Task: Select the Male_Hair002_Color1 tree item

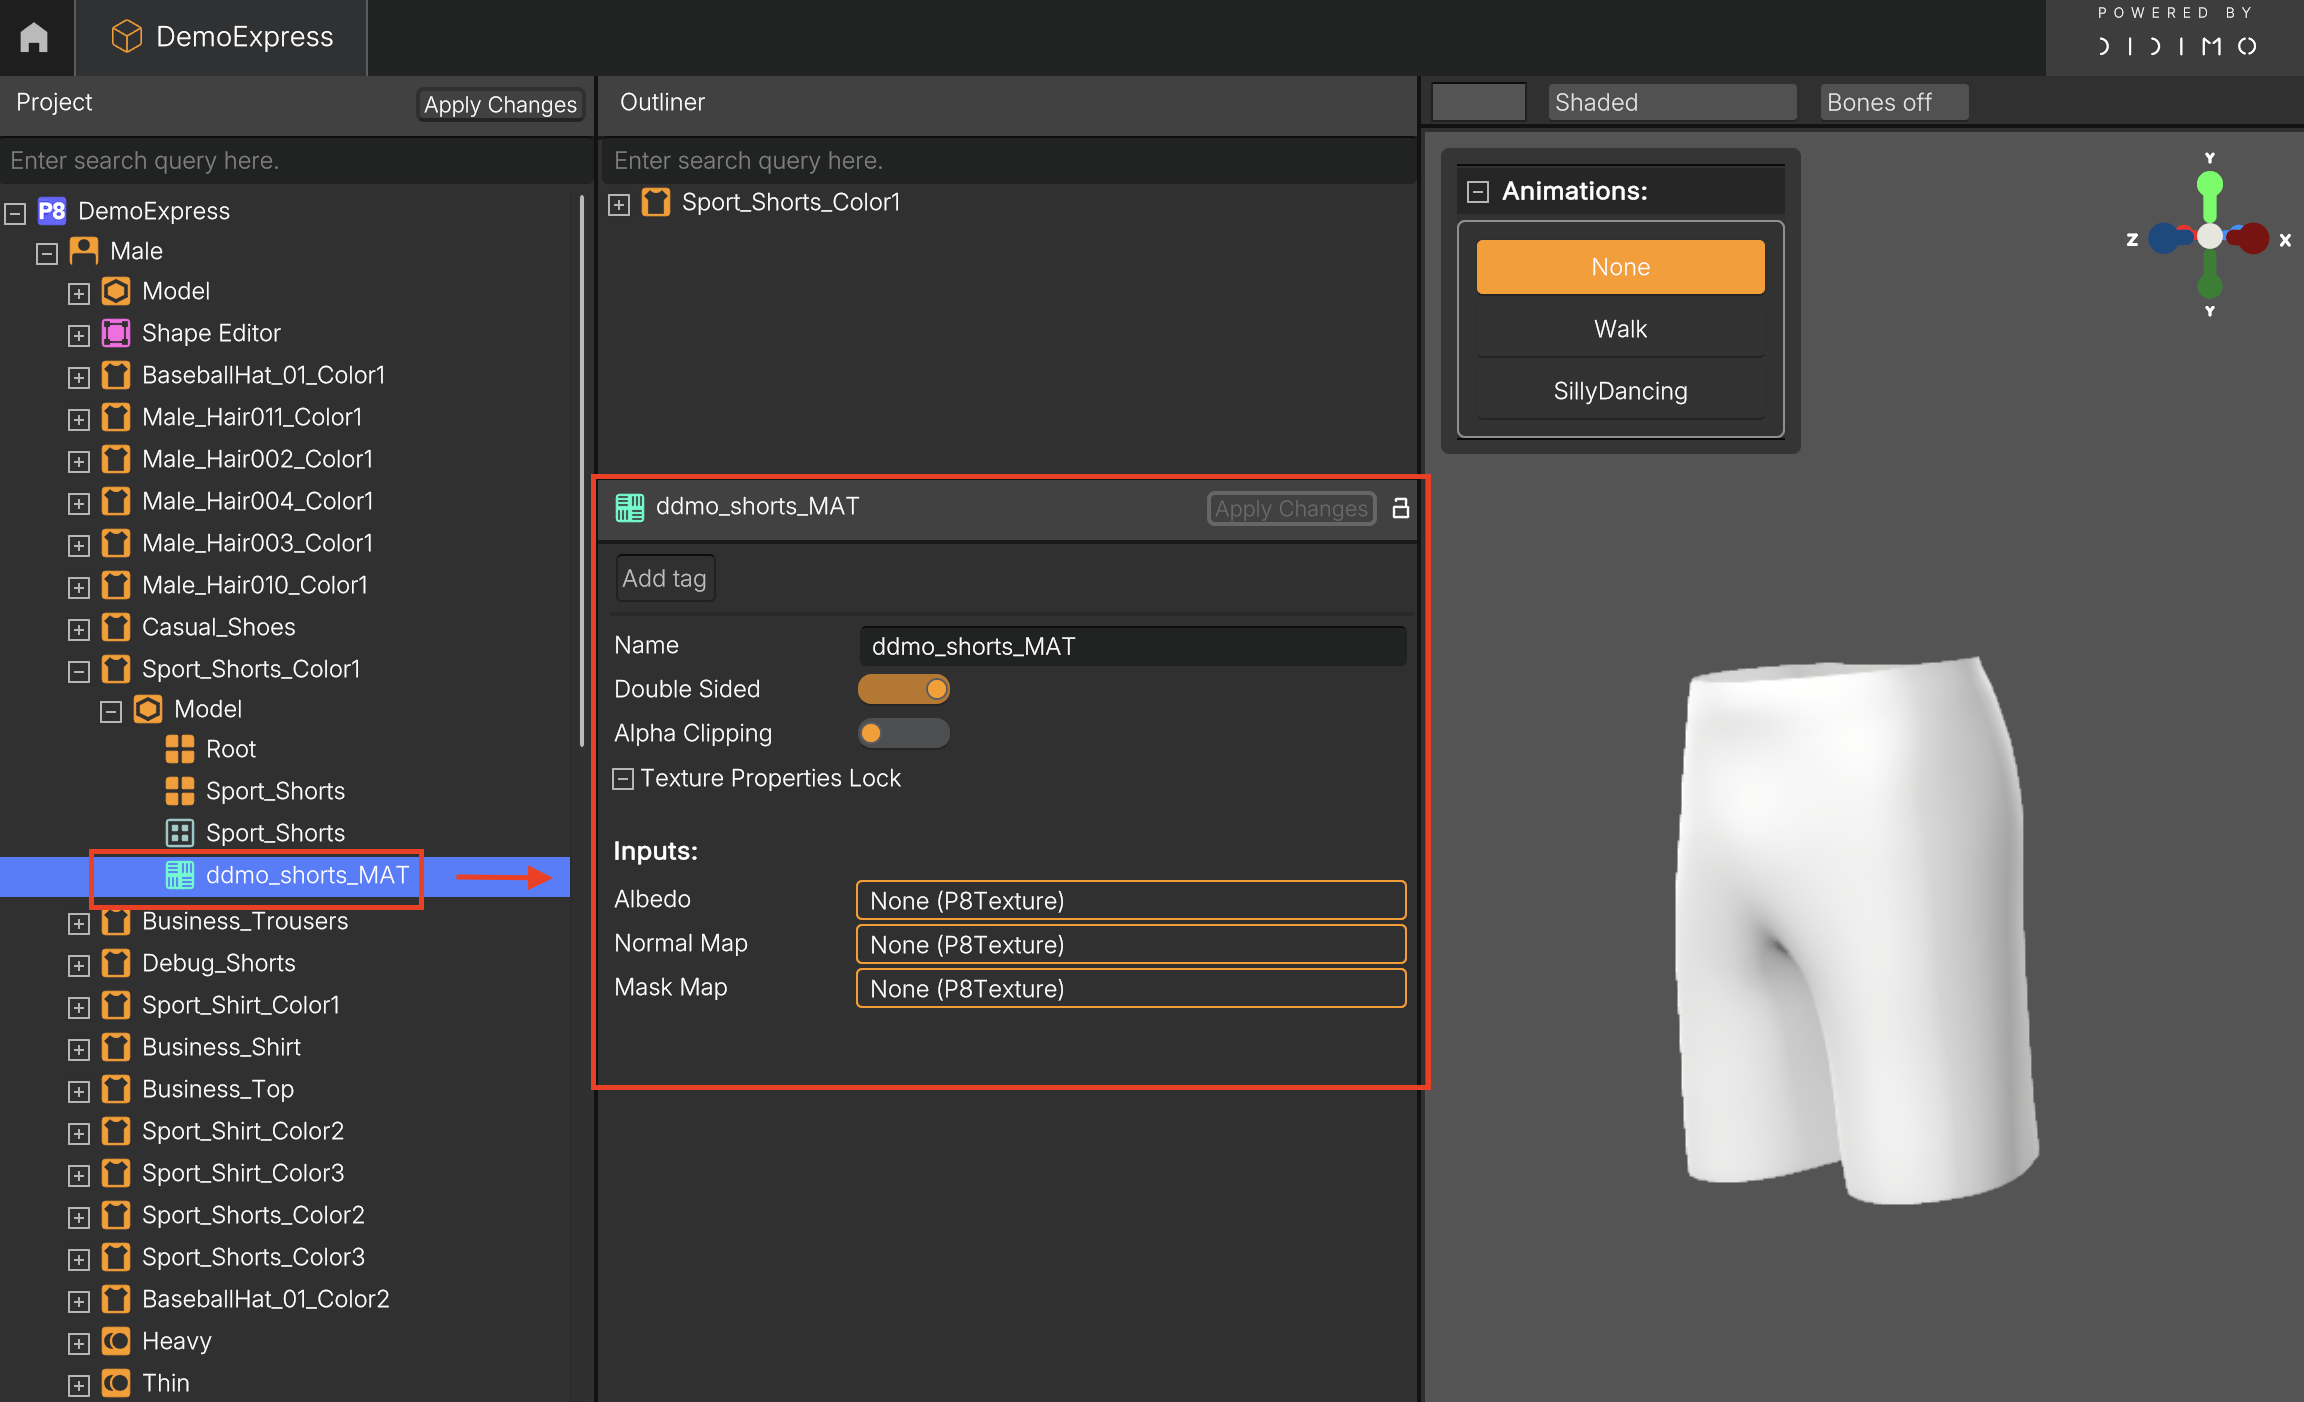Action: pos(257,459)
